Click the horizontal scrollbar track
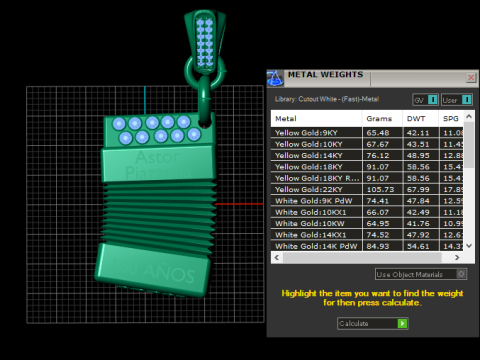480x360 pixels. (x=362, y=257)
